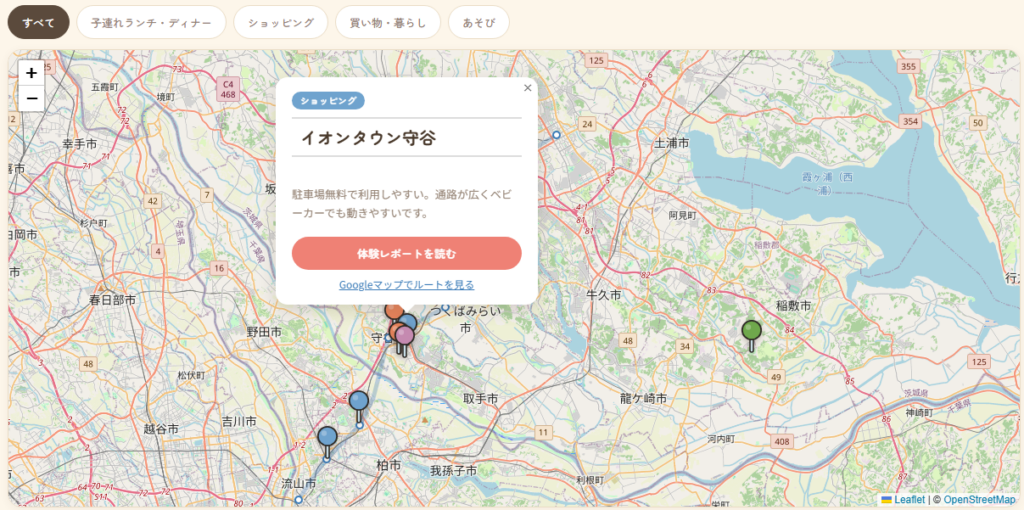Filter spots by あそび tab
The width and height of the screenshot is (1024, 510).
point(479,22)
